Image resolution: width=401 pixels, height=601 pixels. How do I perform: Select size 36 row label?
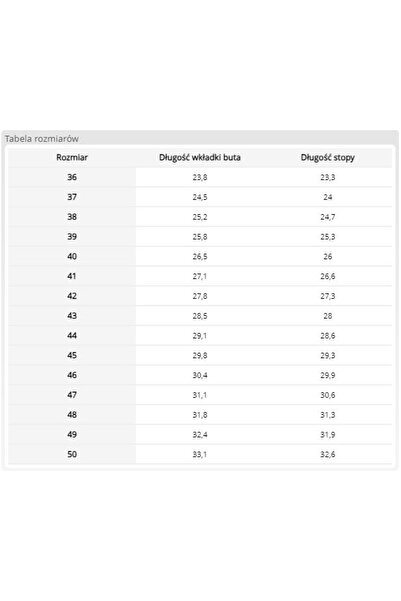click(x=72, y=177)
